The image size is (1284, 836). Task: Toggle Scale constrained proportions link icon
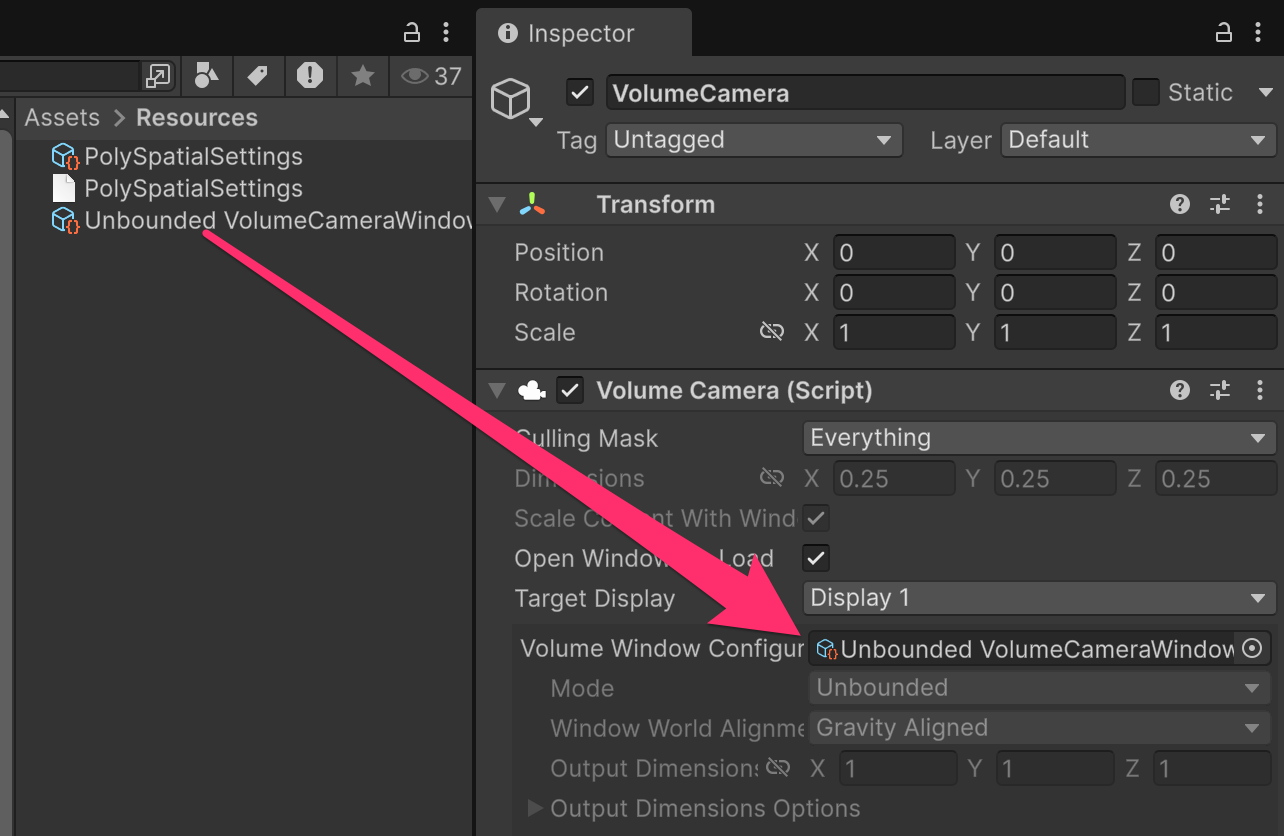772,332
